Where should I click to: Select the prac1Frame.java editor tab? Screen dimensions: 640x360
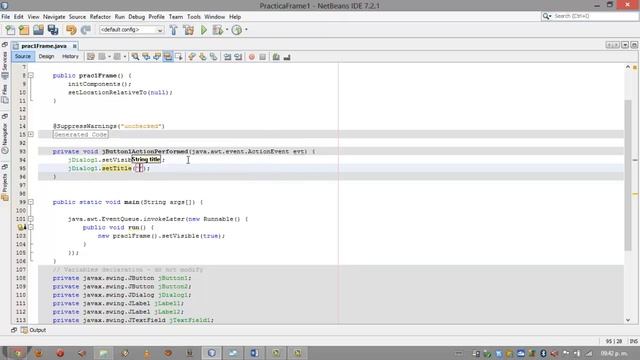pos(44,46)
